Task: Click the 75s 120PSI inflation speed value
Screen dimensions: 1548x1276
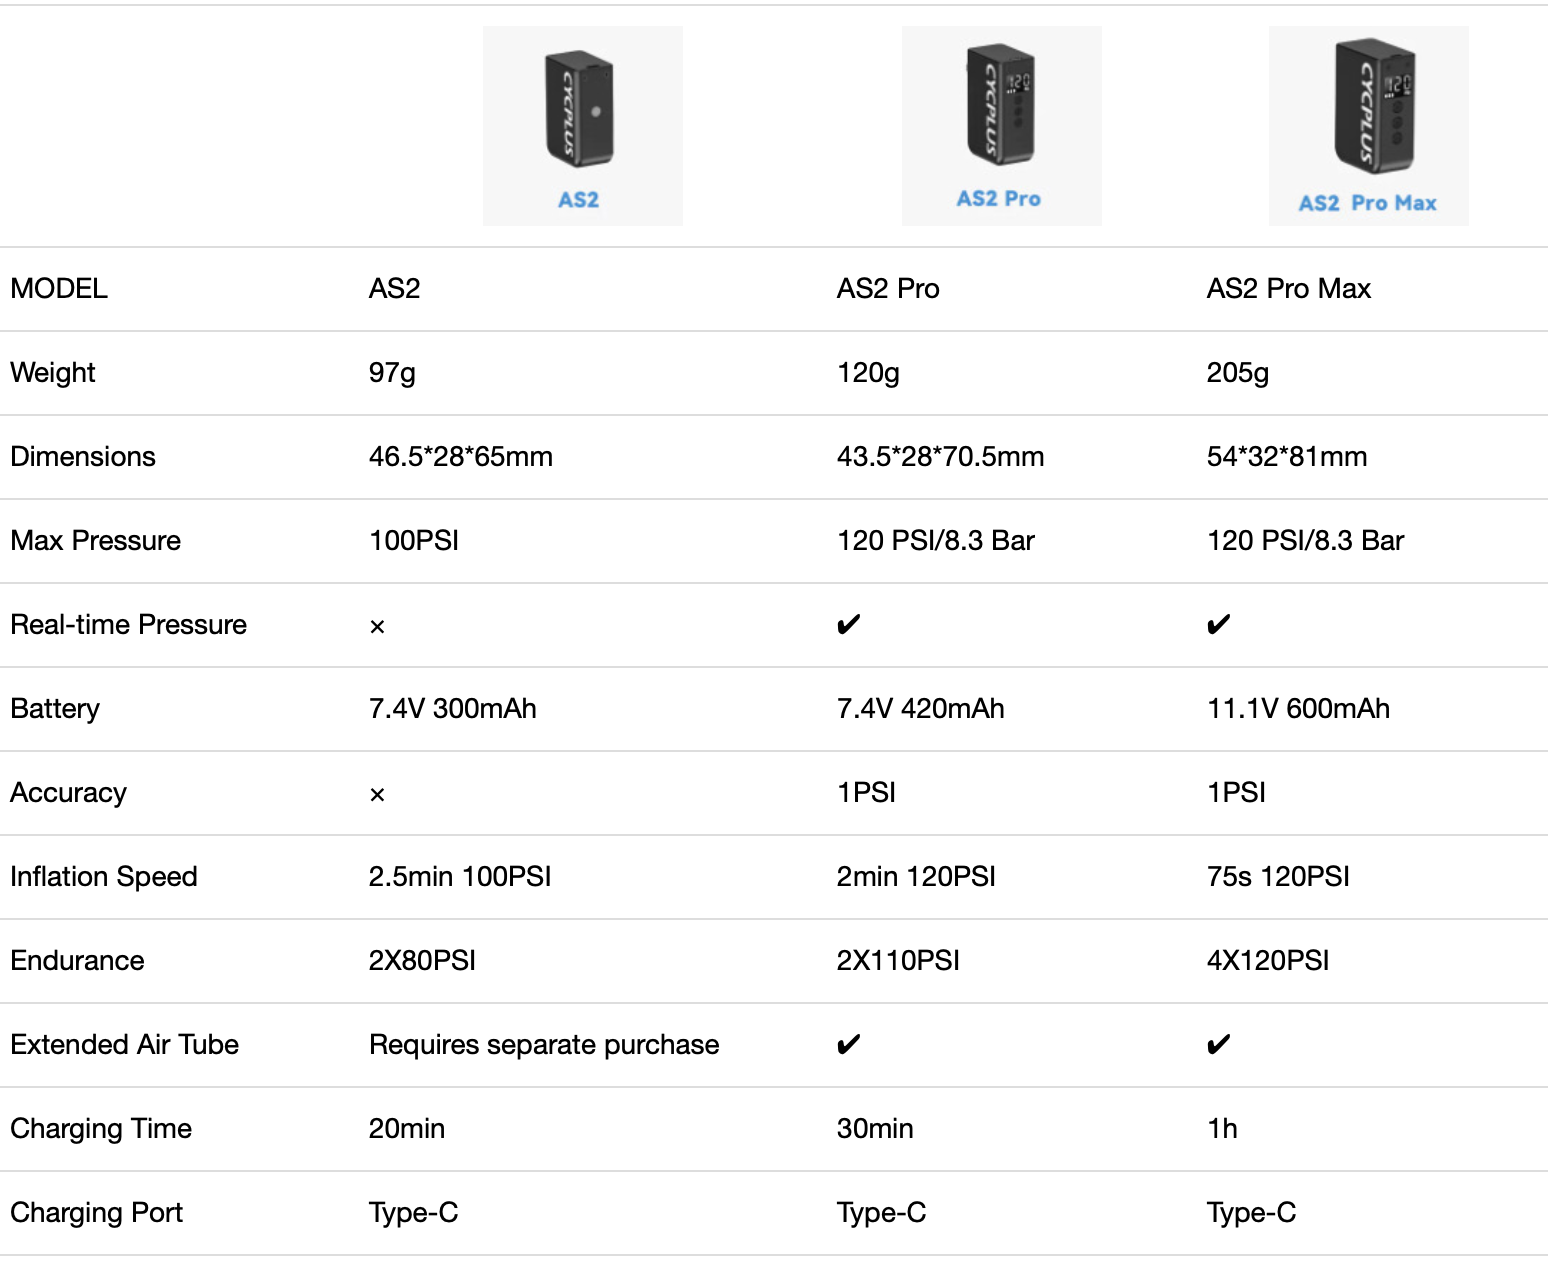Action: (x=1277, y=877)
